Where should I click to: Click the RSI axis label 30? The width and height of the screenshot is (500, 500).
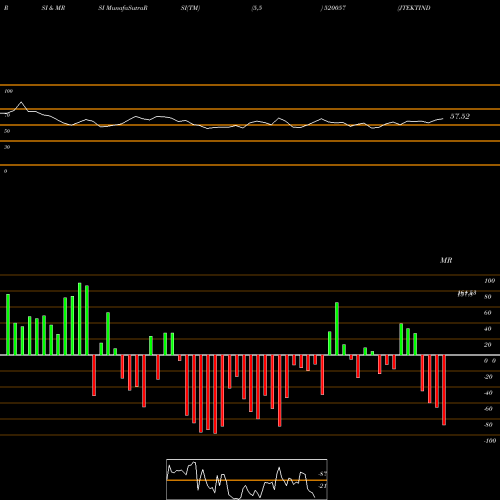click(x=7, y=147)
